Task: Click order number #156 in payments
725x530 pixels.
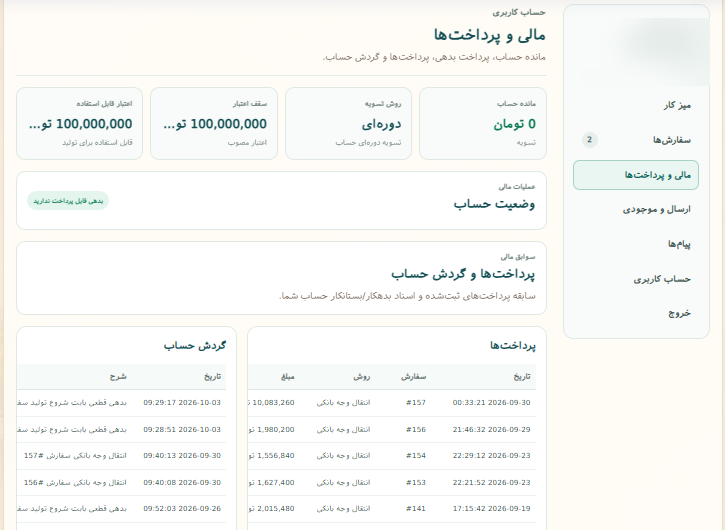Action: tap(416, 429)
